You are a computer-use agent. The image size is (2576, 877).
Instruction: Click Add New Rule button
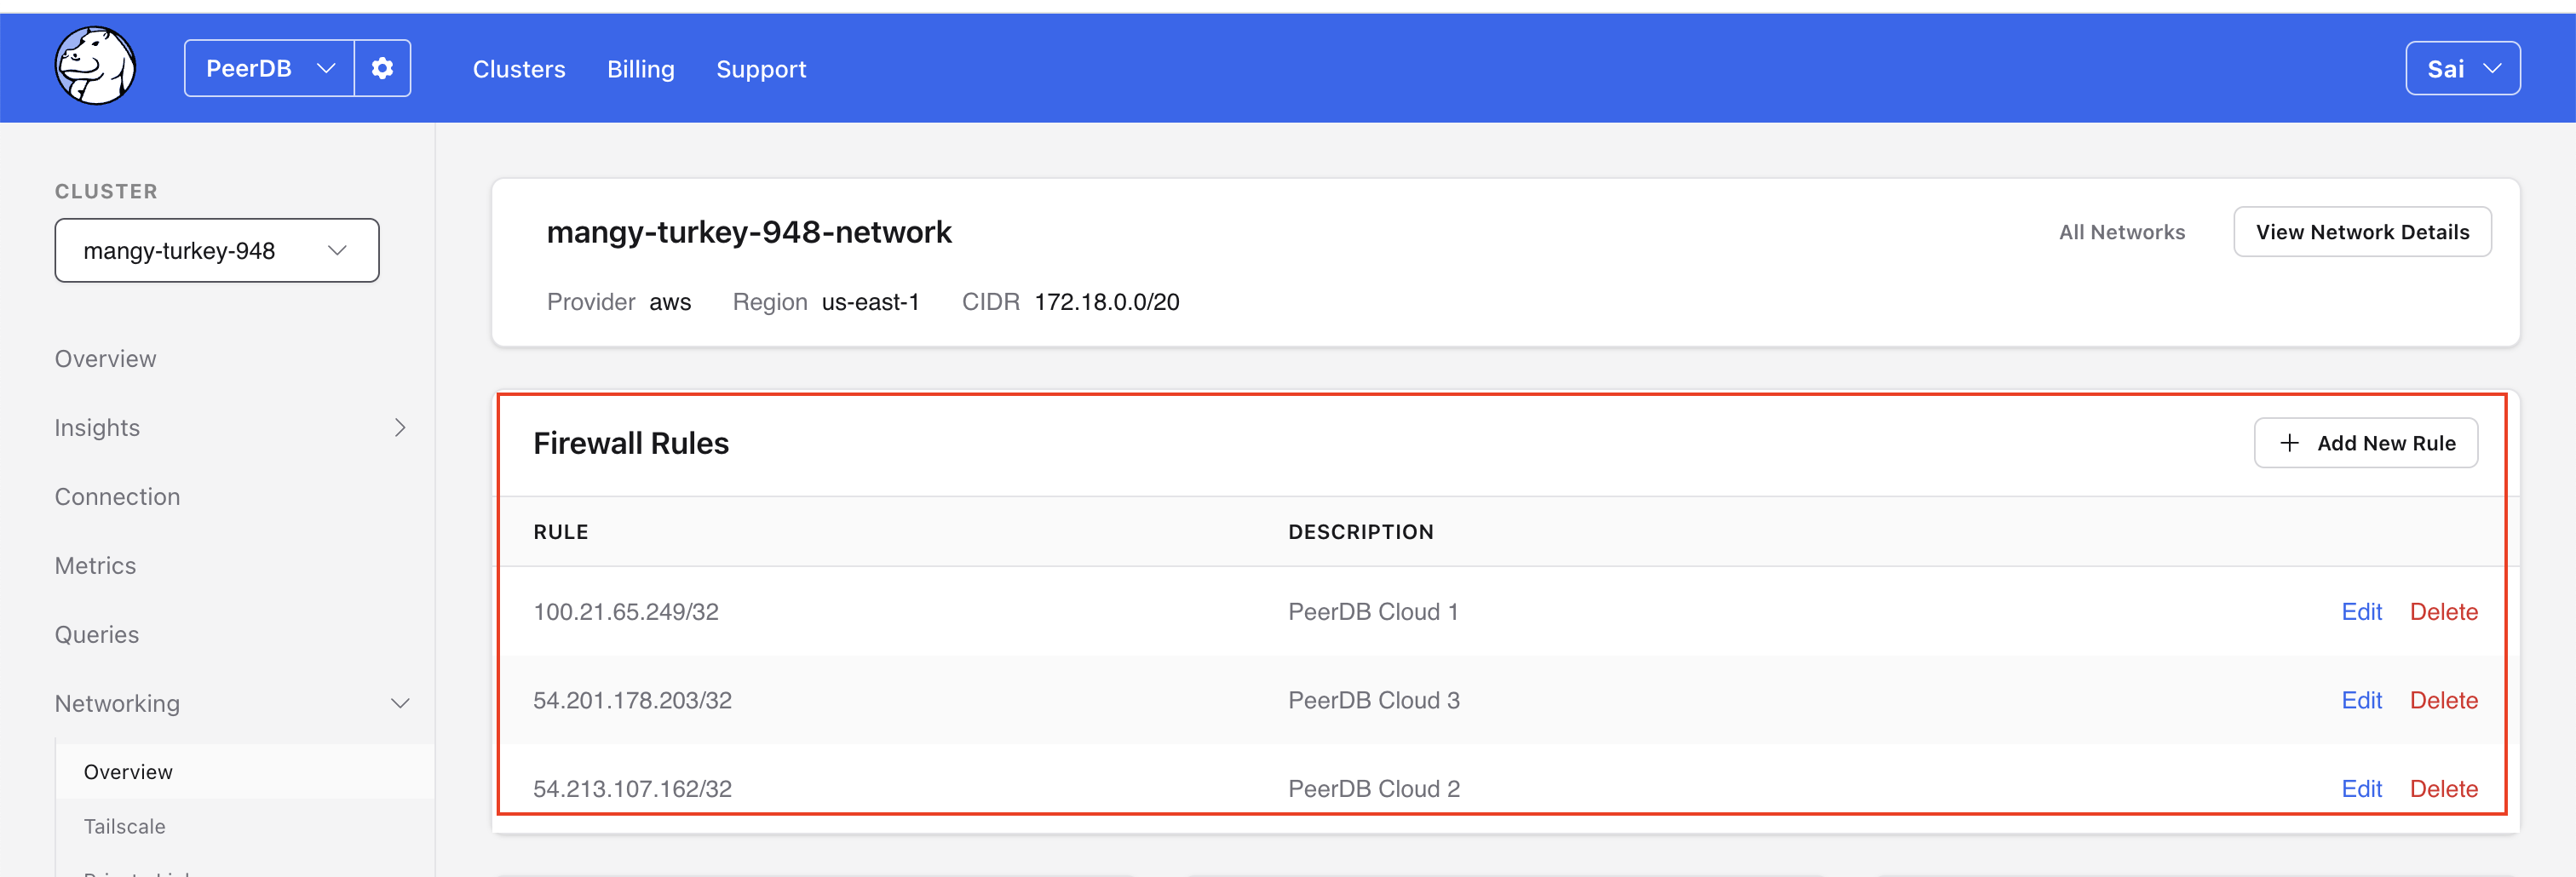pos(2366,442)
